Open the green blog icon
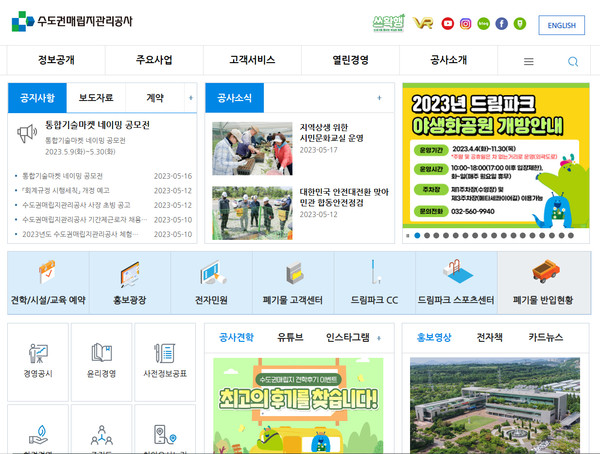Viewport: 600px width, 454px height. click(x=483, y=24)
